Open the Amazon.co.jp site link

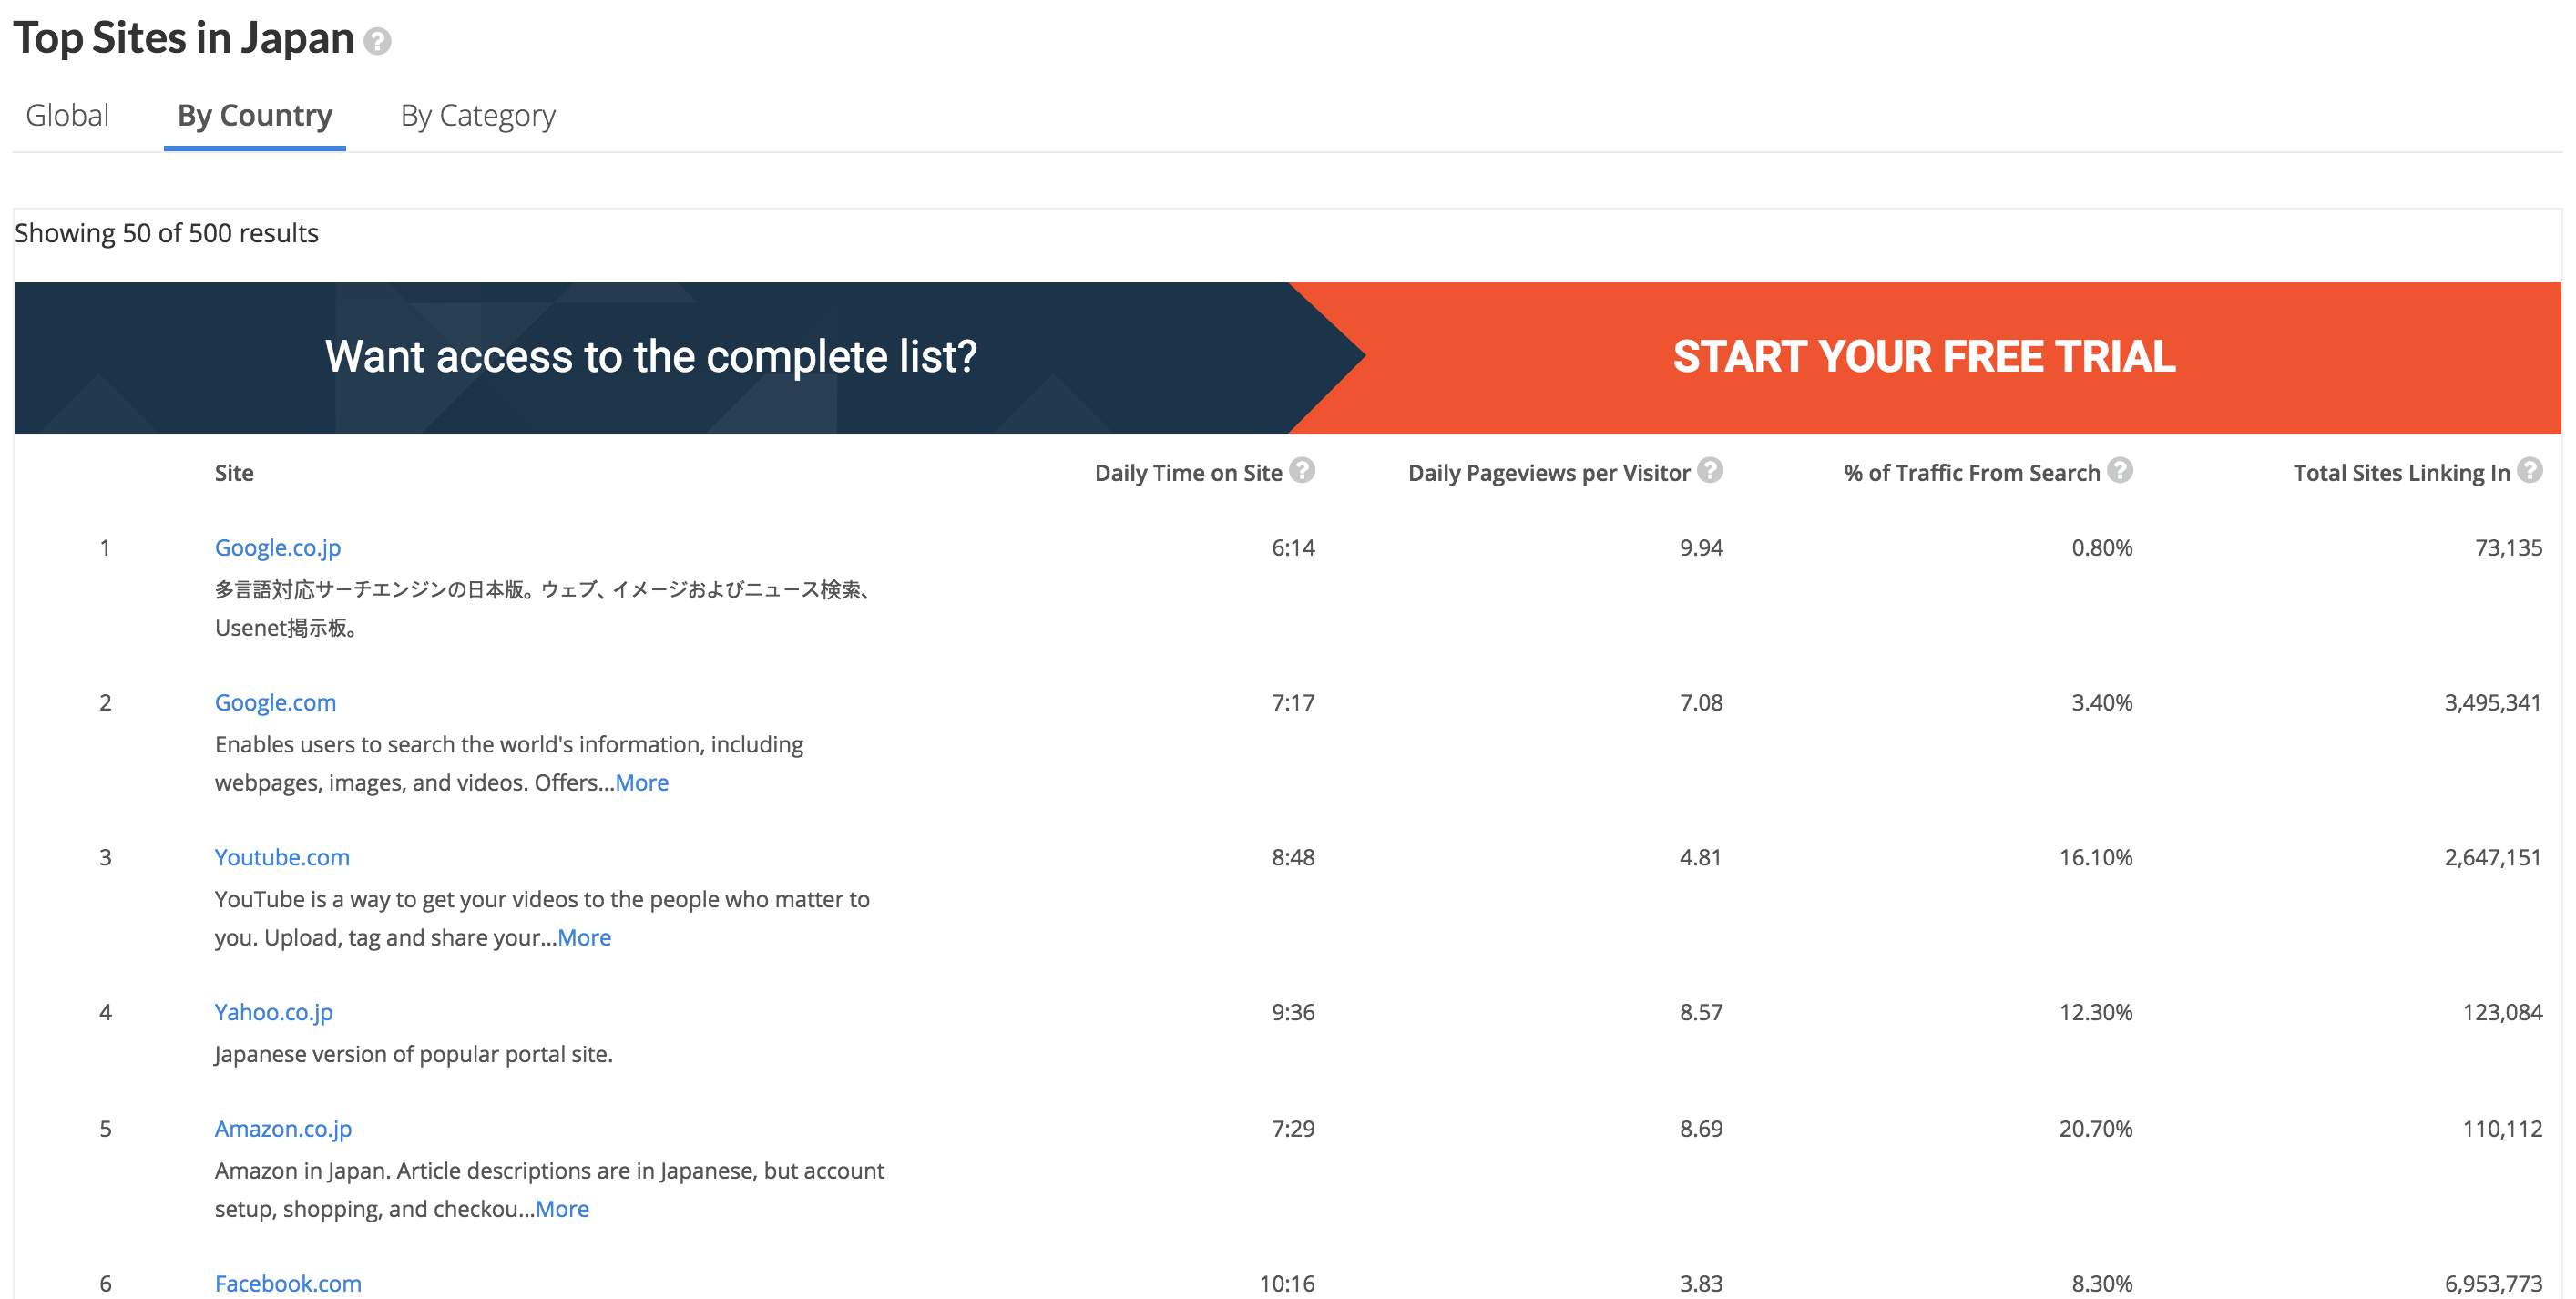(x=283, y=1129)
